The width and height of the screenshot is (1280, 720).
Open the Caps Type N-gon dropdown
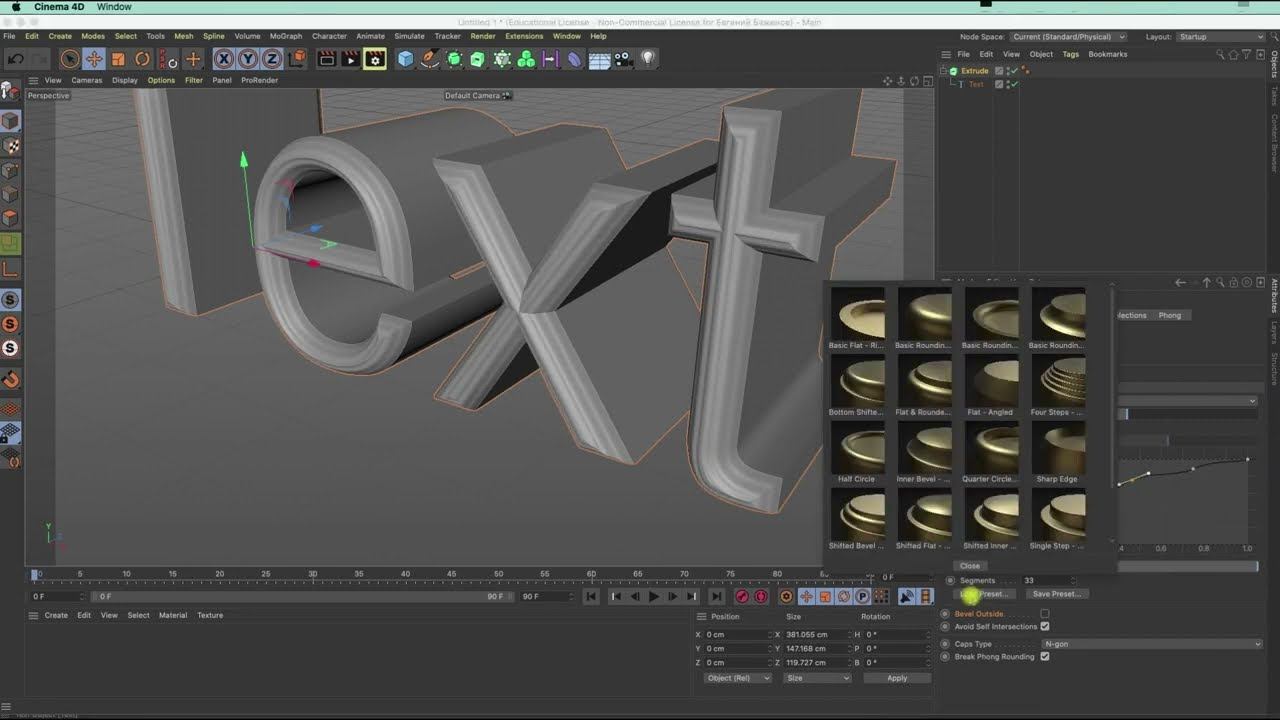tap(1150, 644)
